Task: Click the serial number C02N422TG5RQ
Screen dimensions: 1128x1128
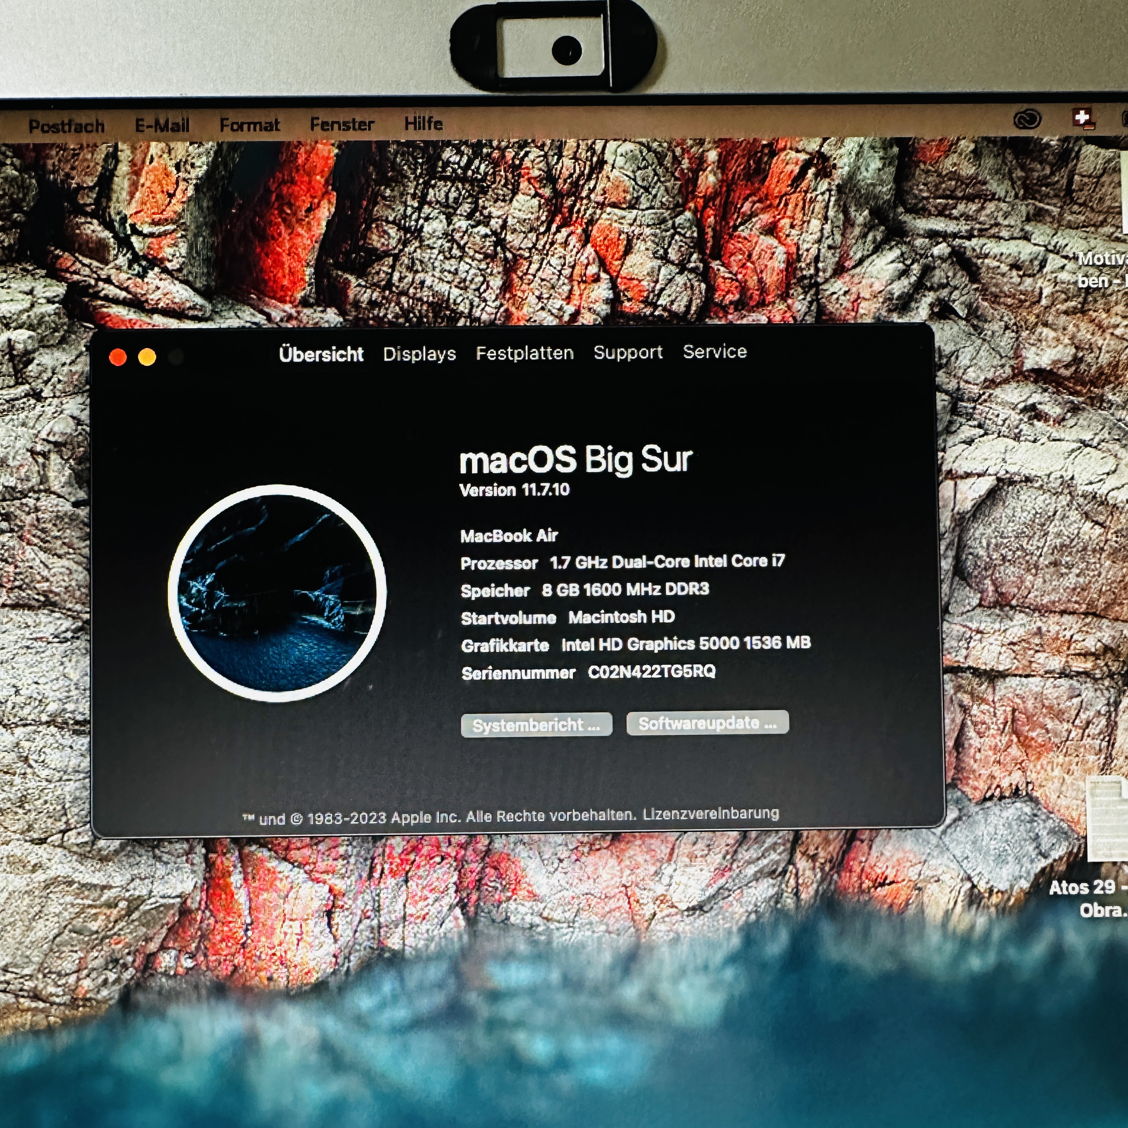Action: tap(652, 671)
